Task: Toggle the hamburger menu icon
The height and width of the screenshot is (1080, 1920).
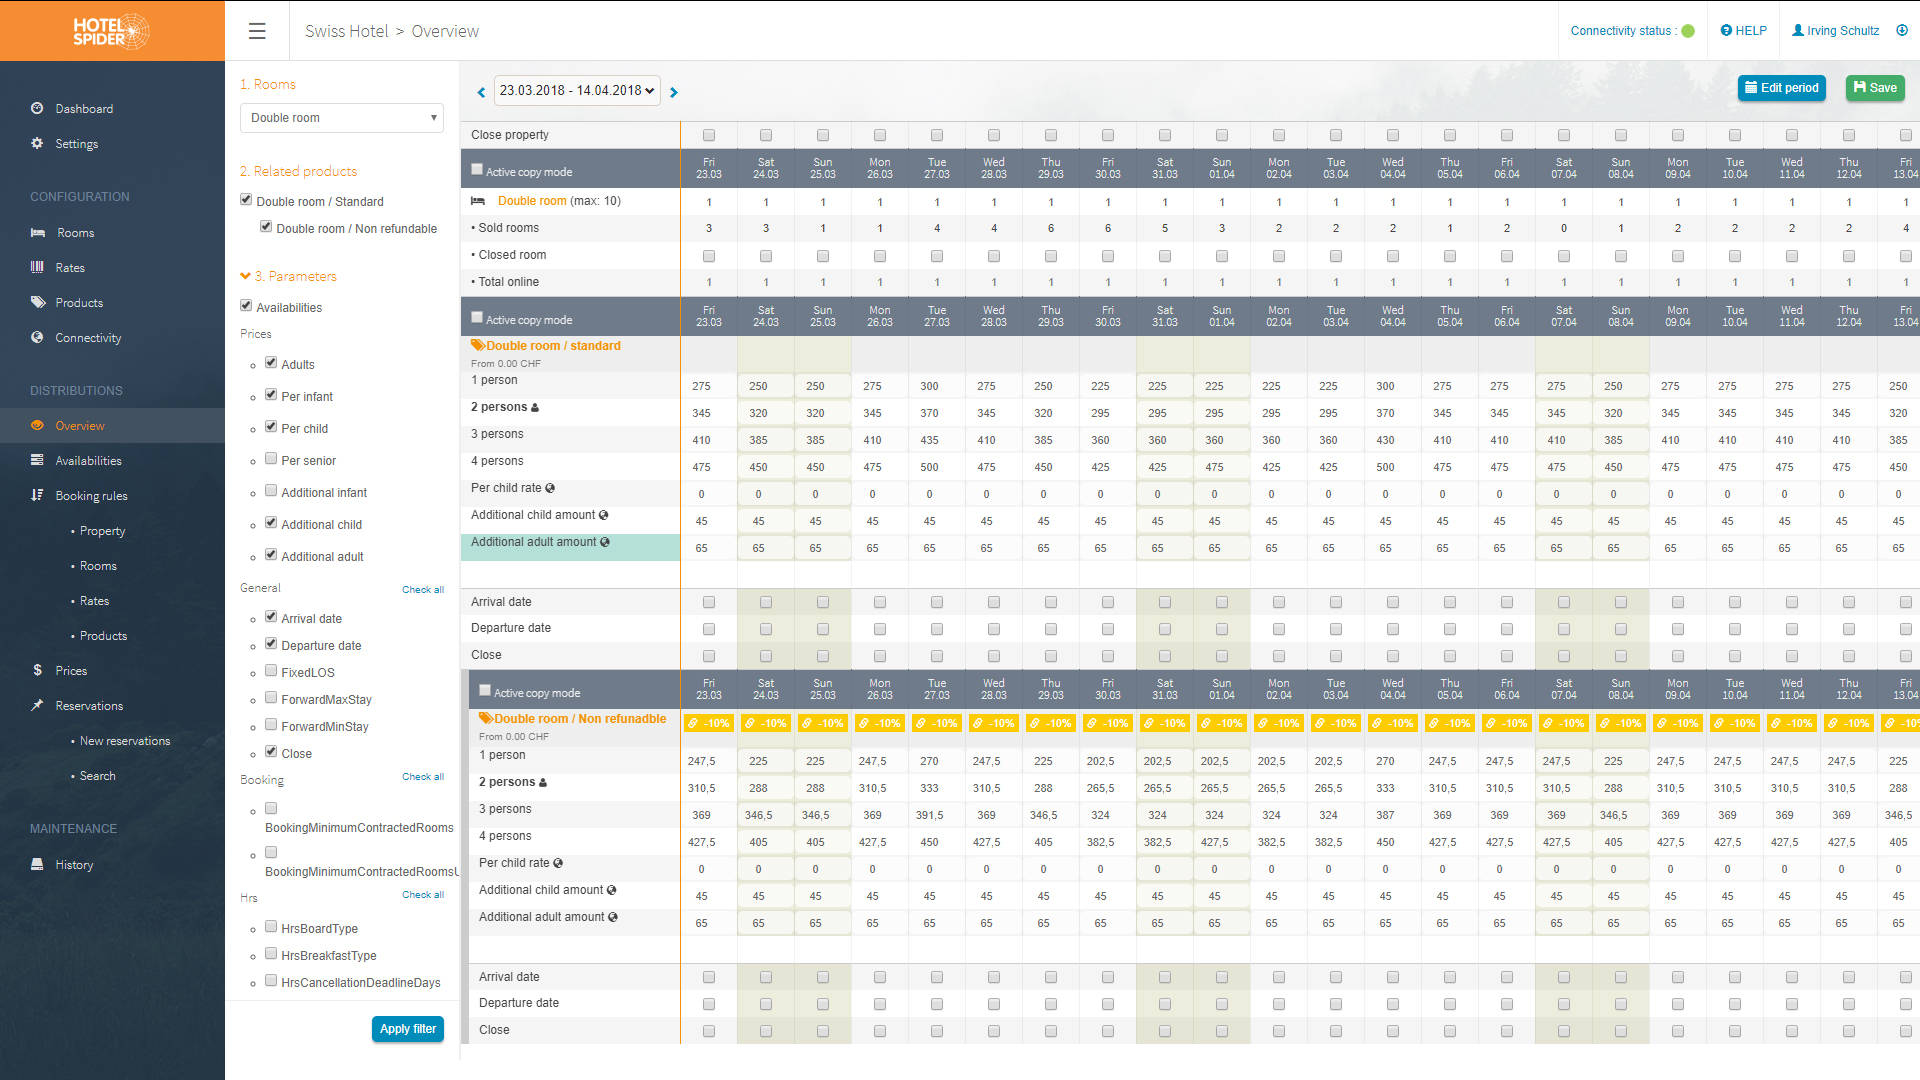Action: 257,31
